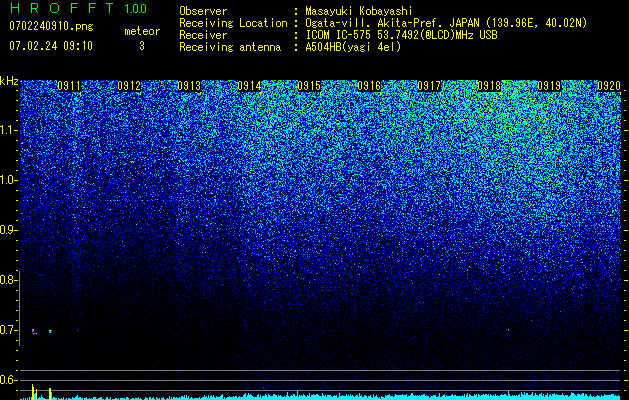Click the meteor label
Screen dimensions: 629x400
click(142, 31)
